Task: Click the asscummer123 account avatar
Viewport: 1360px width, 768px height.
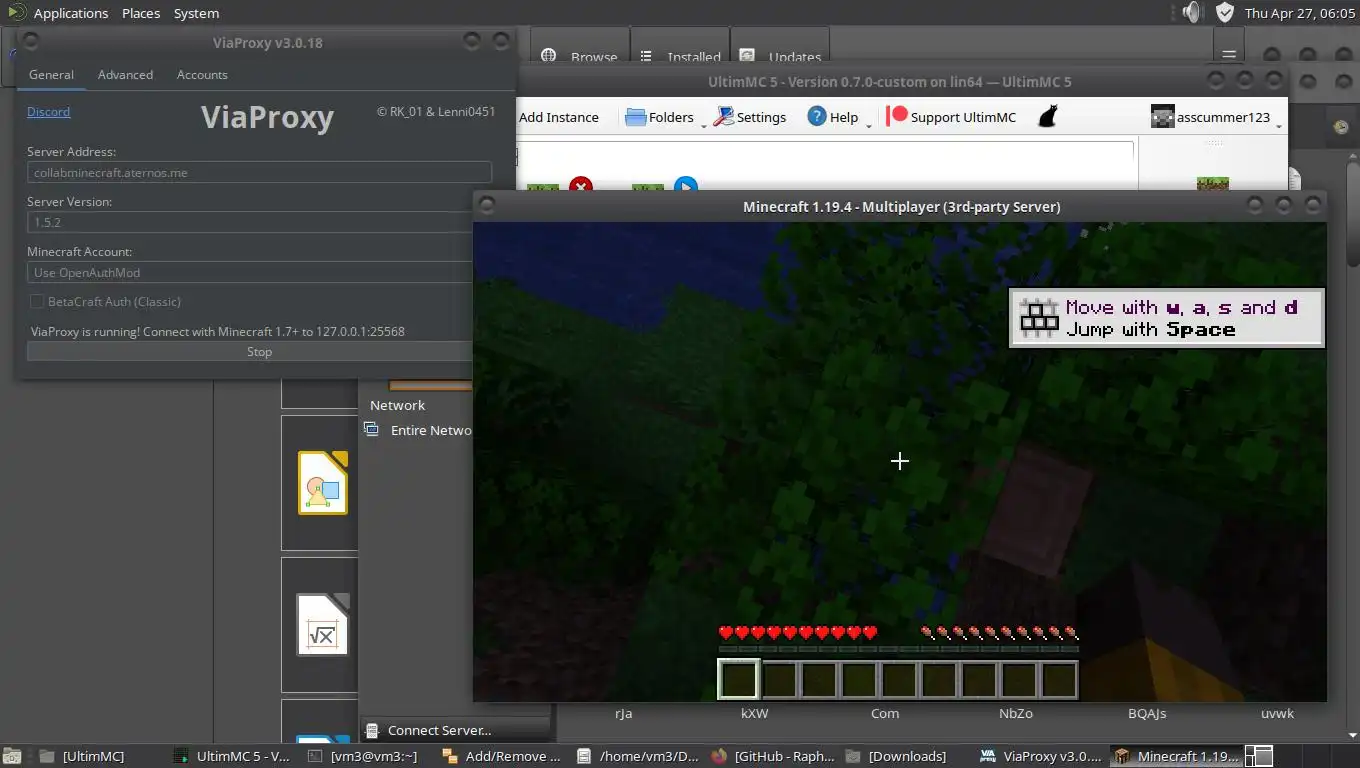Action: pyautogui.click(x=1162, y=116)
